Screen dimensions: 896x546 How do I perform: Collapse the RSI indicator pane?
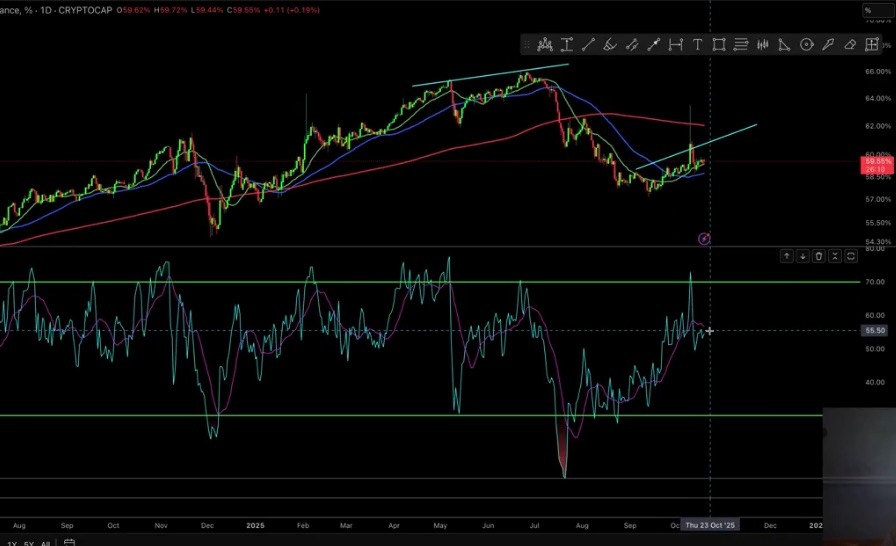(835, 256)
